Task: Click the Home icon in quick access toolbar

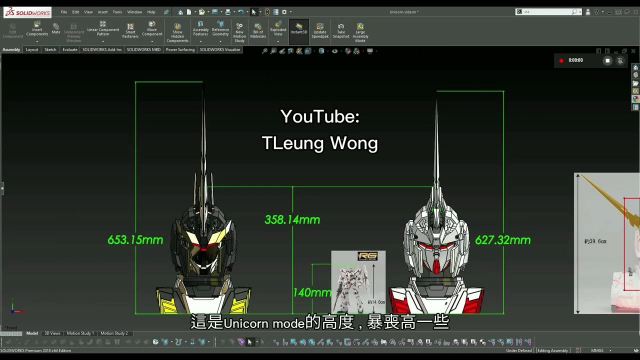Action: pos(180,12)
